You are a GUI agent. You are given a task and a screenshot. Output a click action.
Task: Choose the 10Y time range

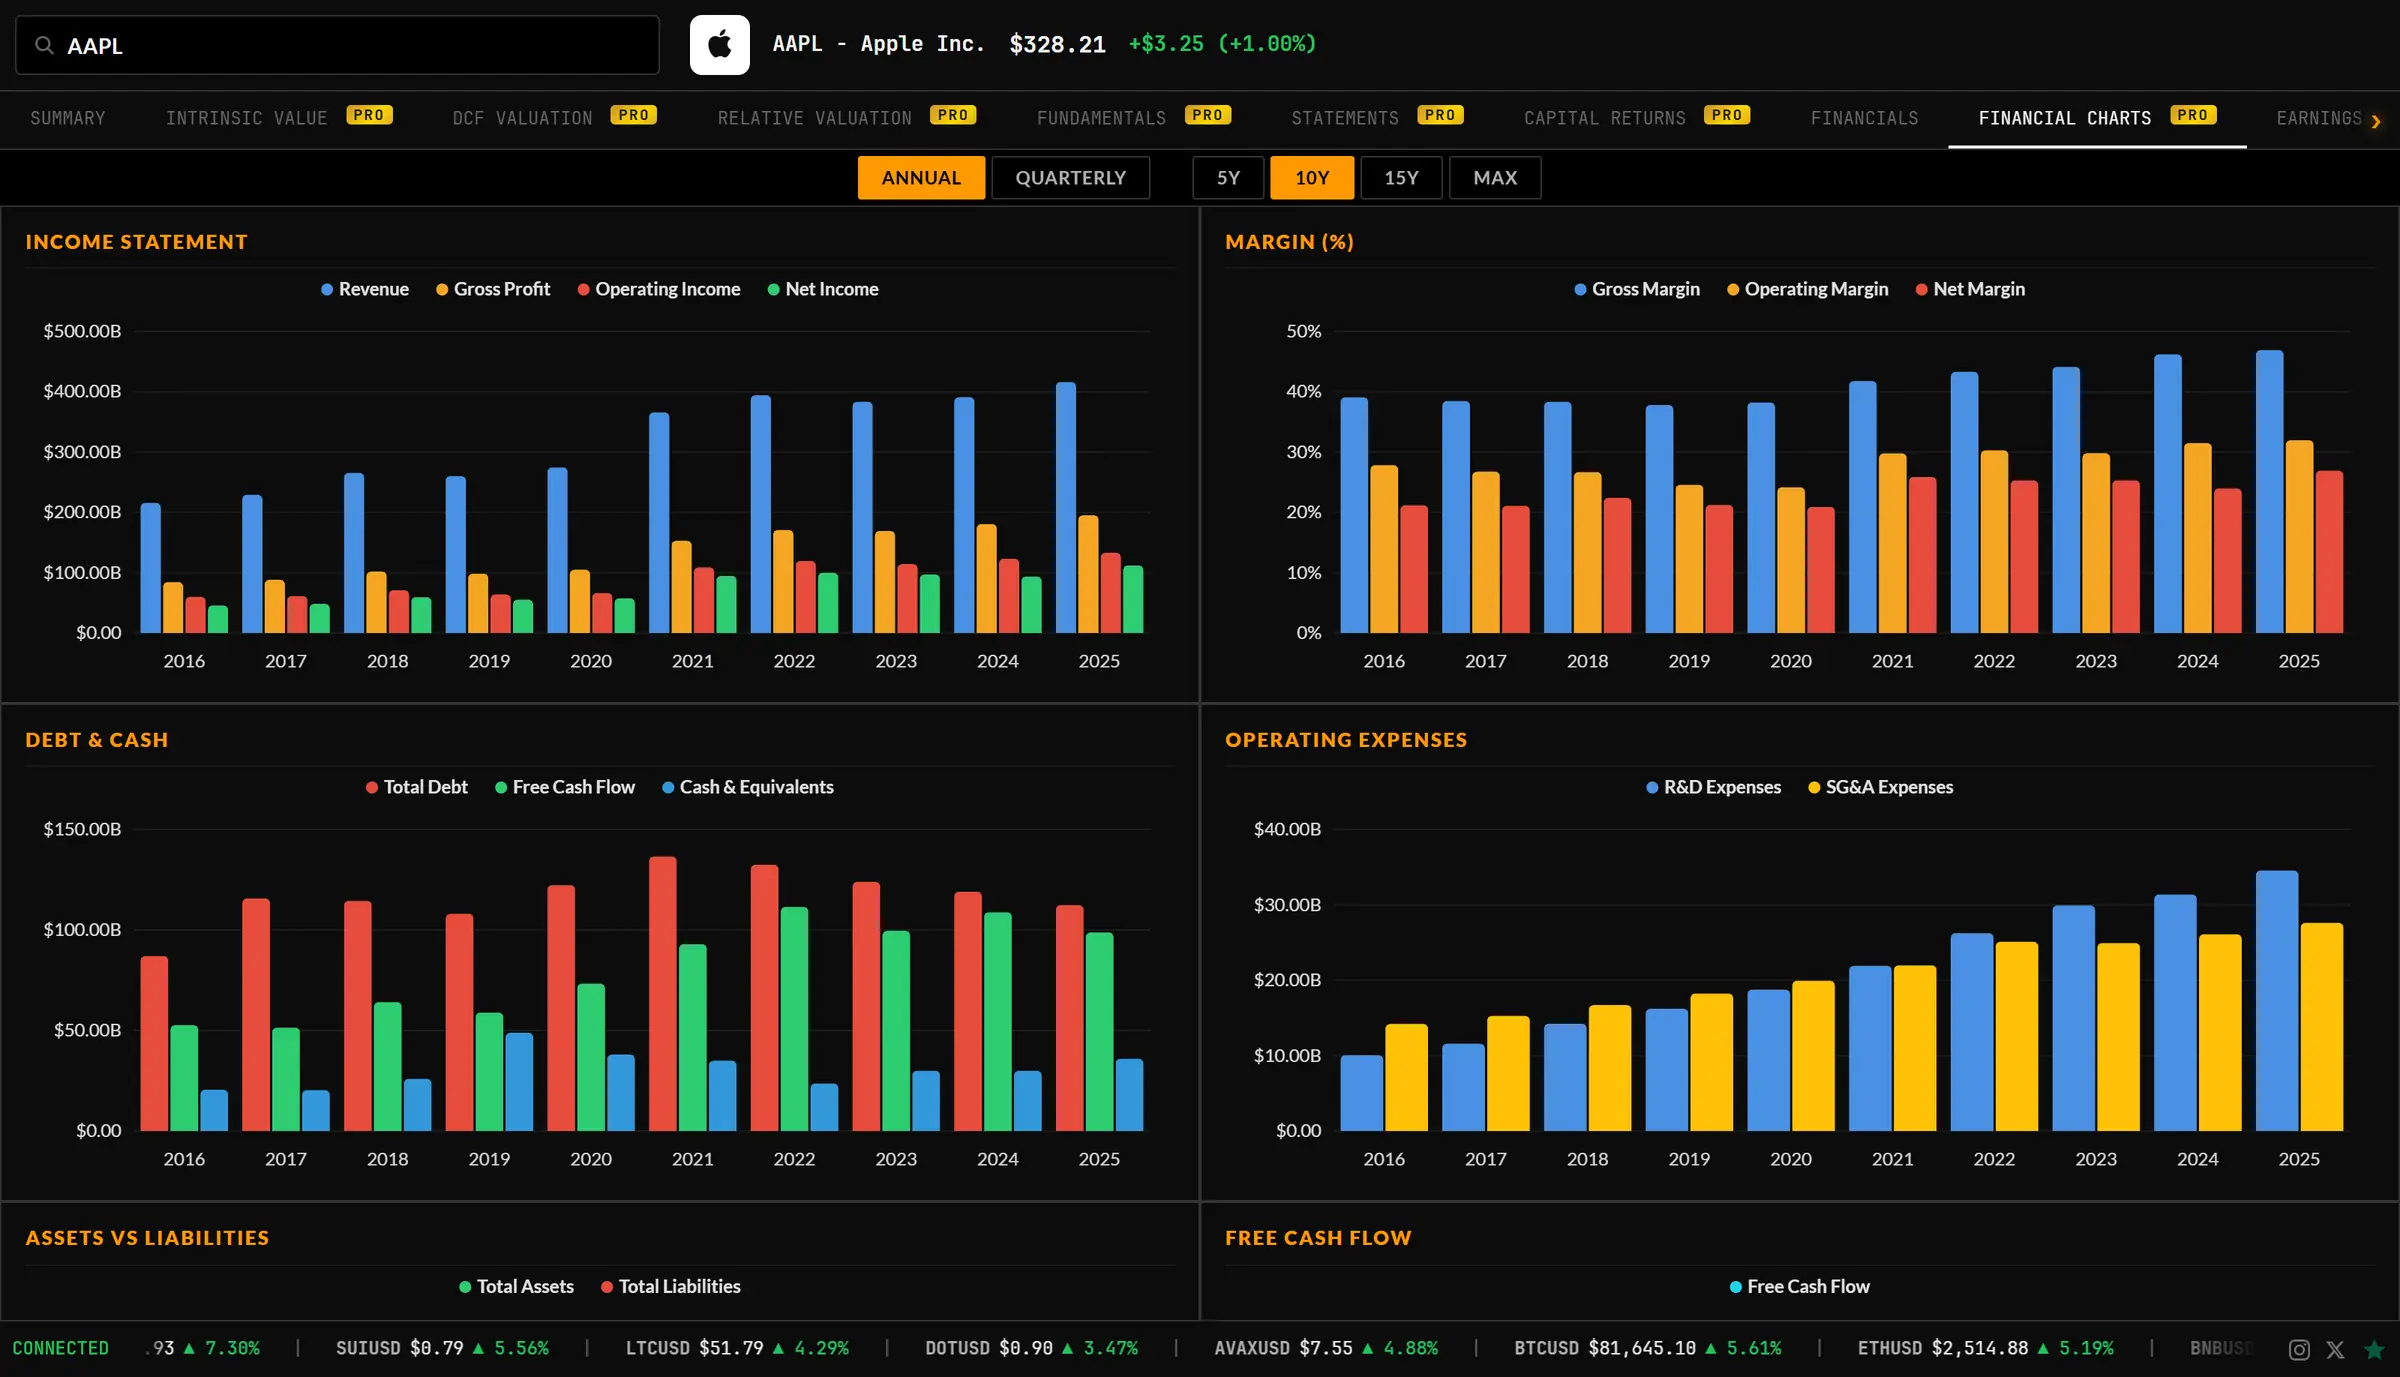[x=1312, y=178]
